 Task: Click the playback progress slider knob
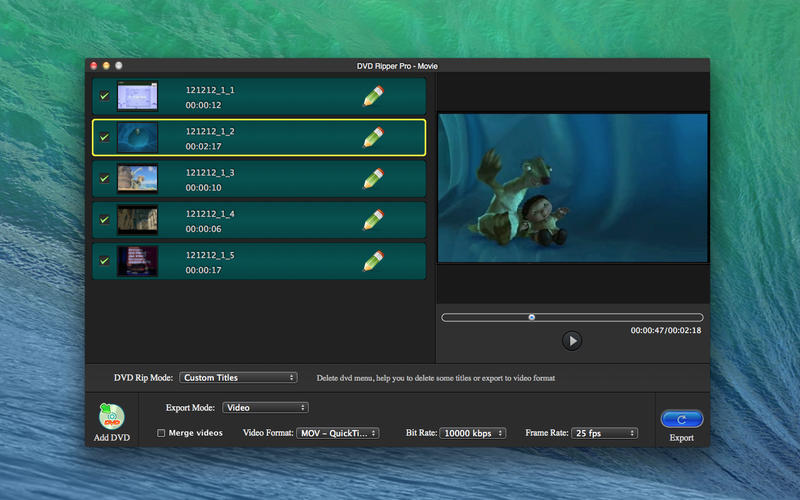pyautogui.click(x=531, y=317)
